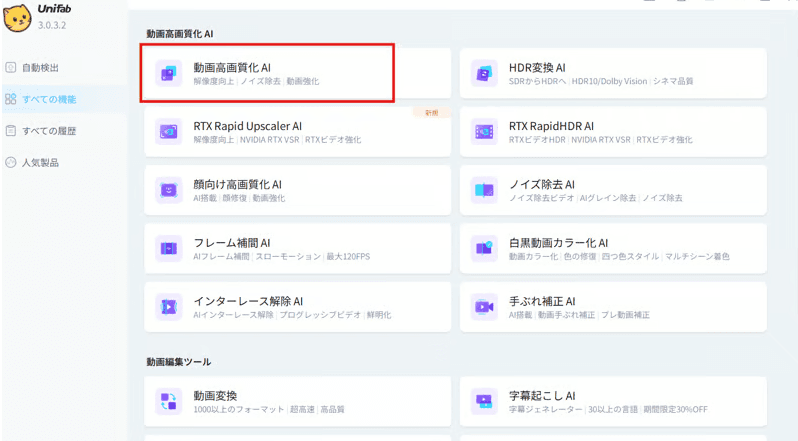Click the フレーム補間 AI icon
Viewport: 798px width, 441px height.
[168, 249]
